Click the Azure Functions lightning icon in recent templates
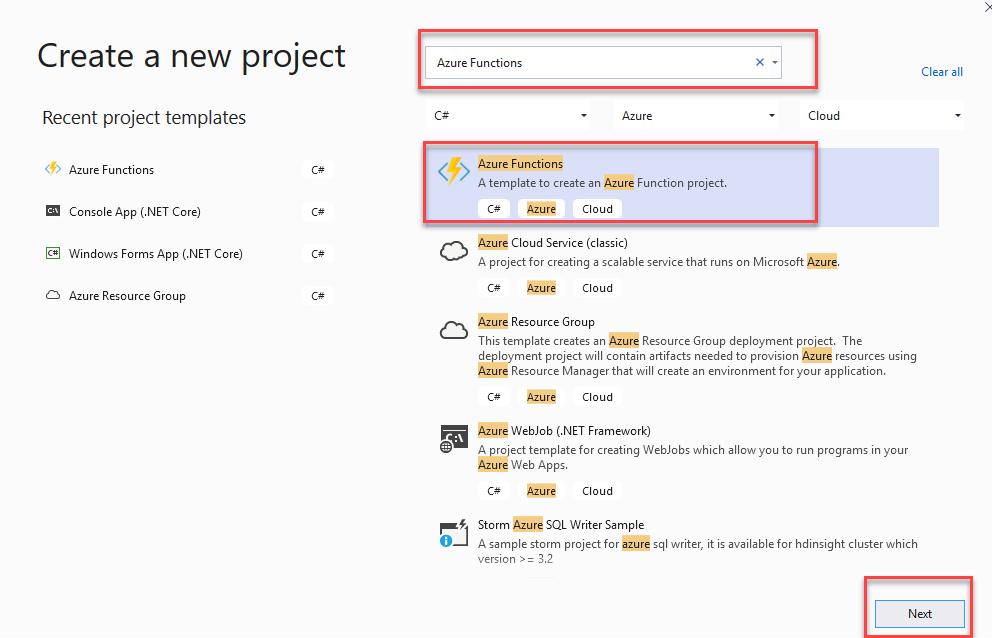This screenshot has height=638, width=992. (x=53, y=168)
